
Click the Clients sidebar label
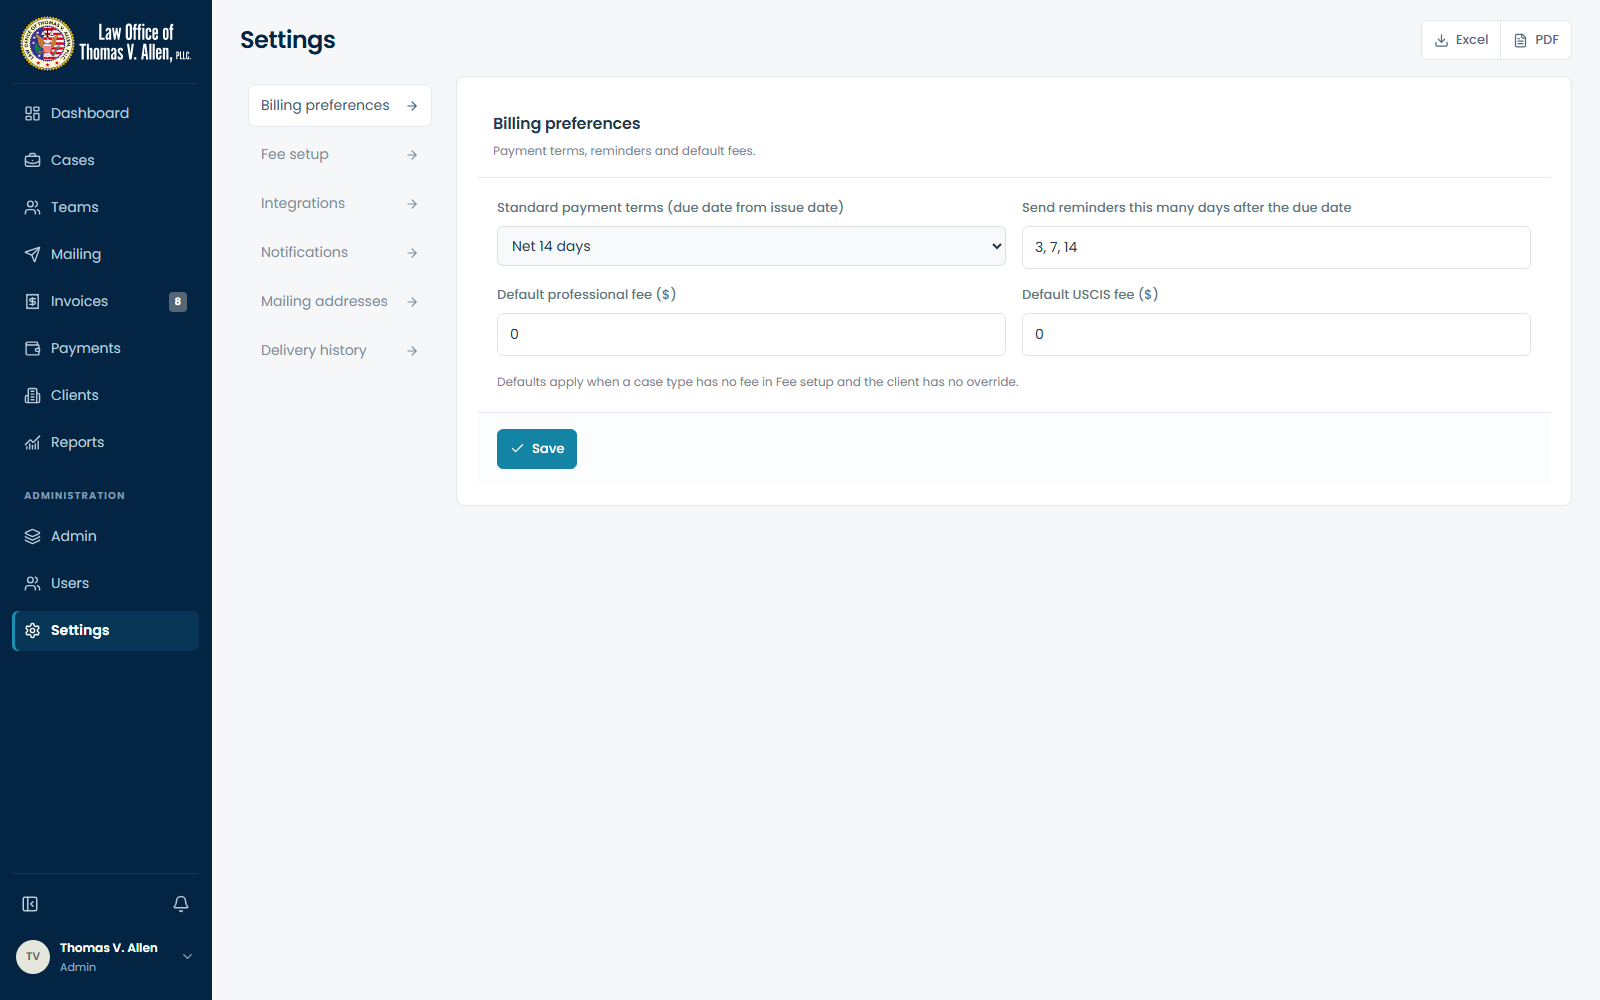click(x=75, y=395)
